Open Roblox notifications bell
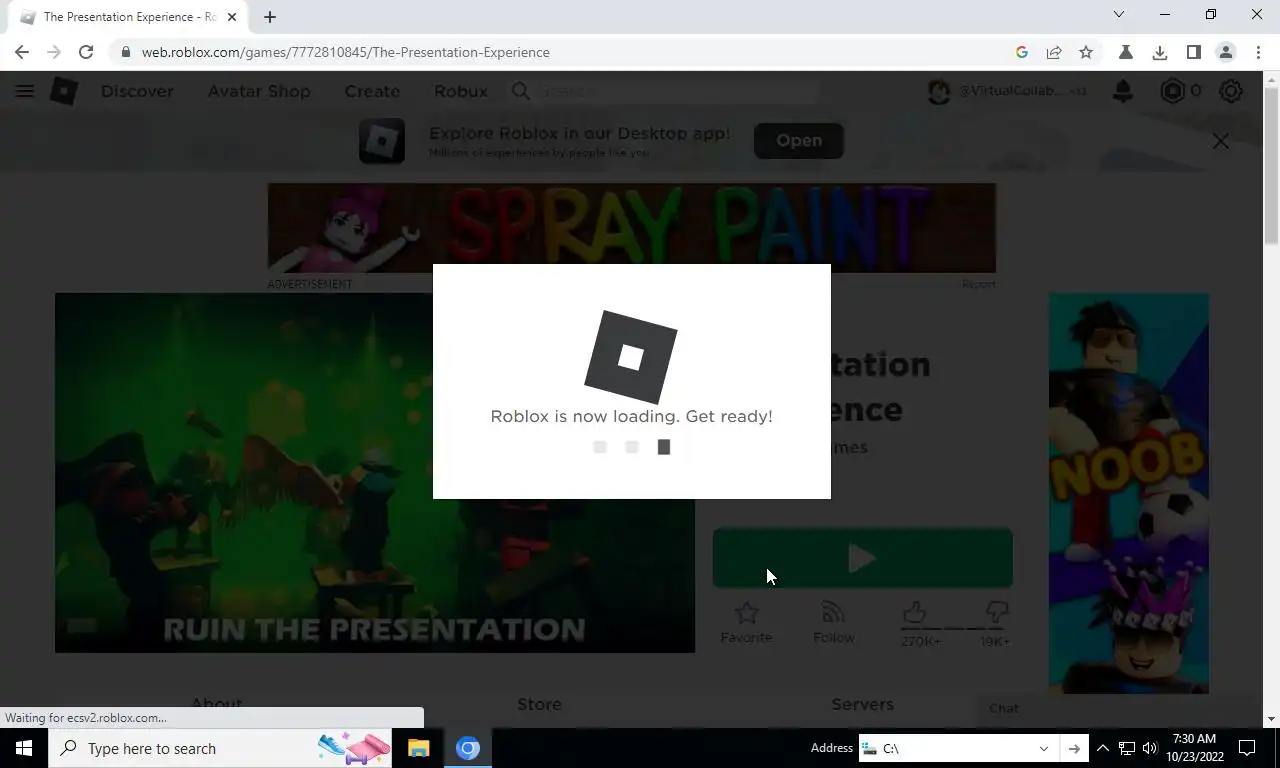 (1123, 91)
